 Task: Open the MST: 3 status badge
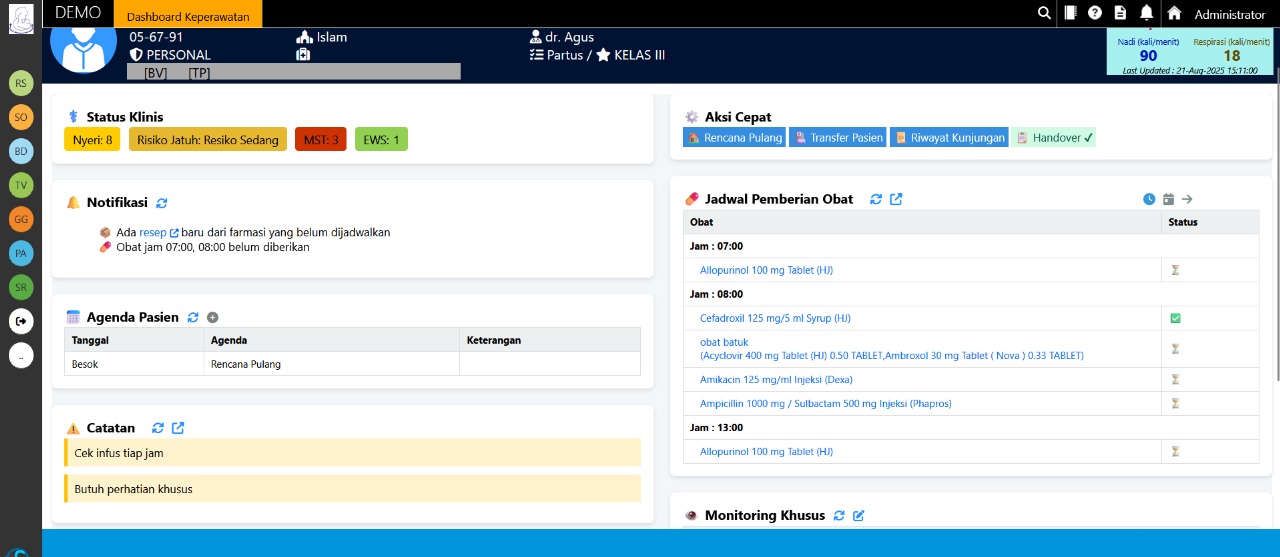tap(321, 139)
